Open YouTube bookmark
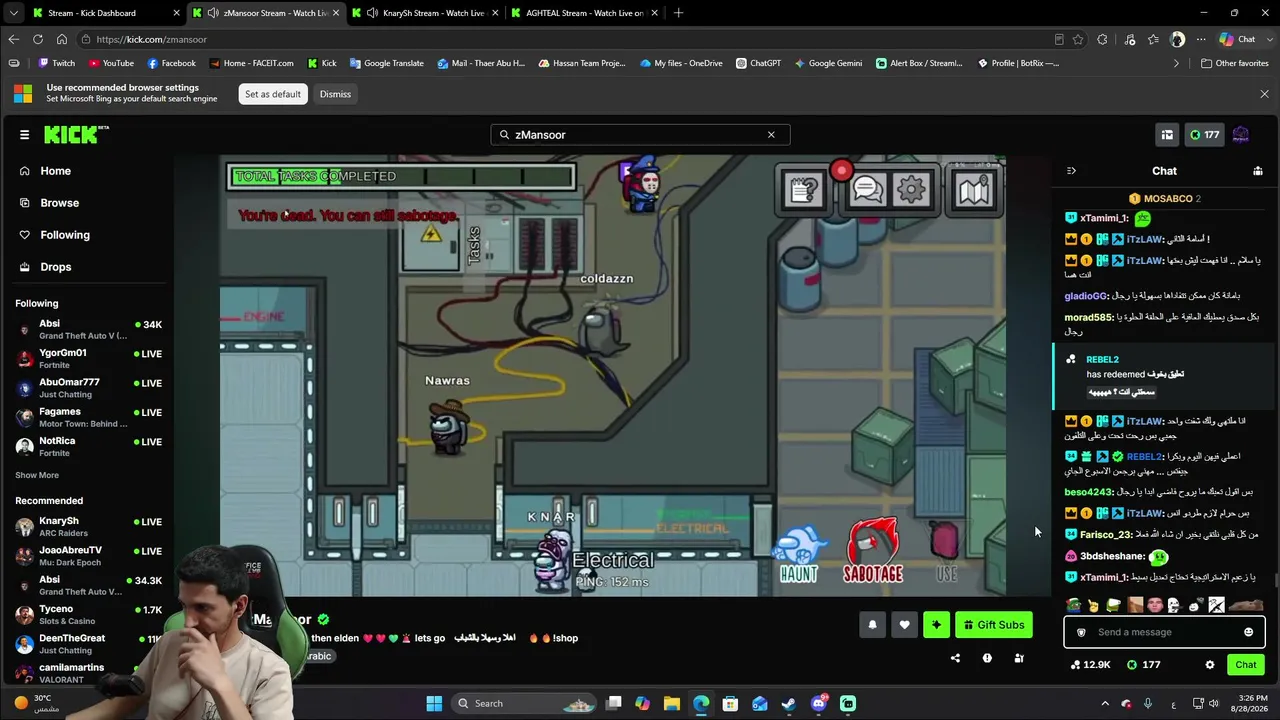The image size is (1280, 720). point(111,63)
